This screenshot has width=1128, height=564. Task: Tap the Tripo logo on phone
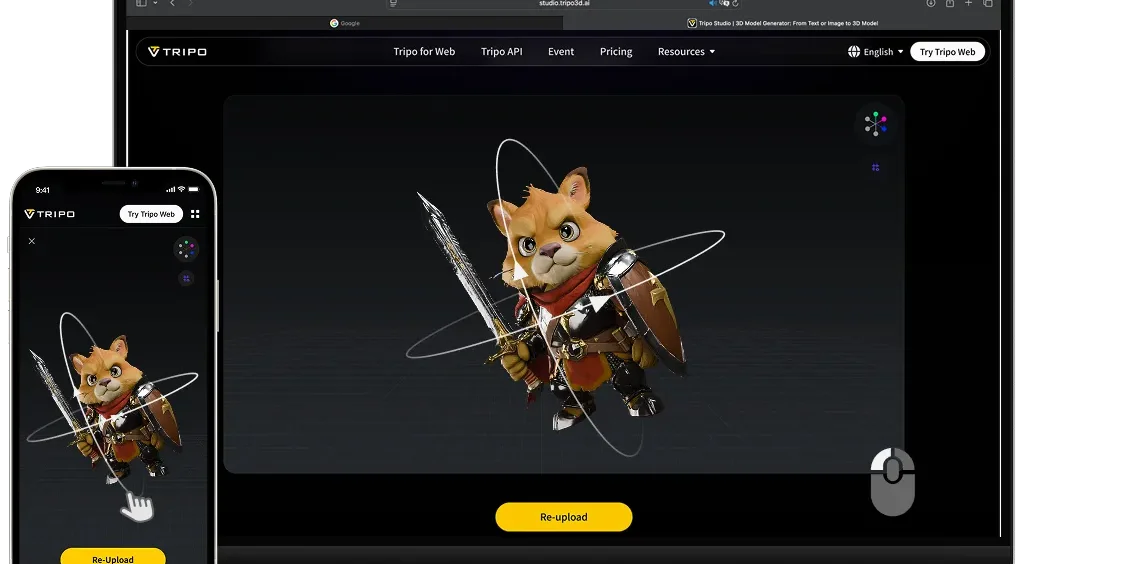tap(50, 214)
